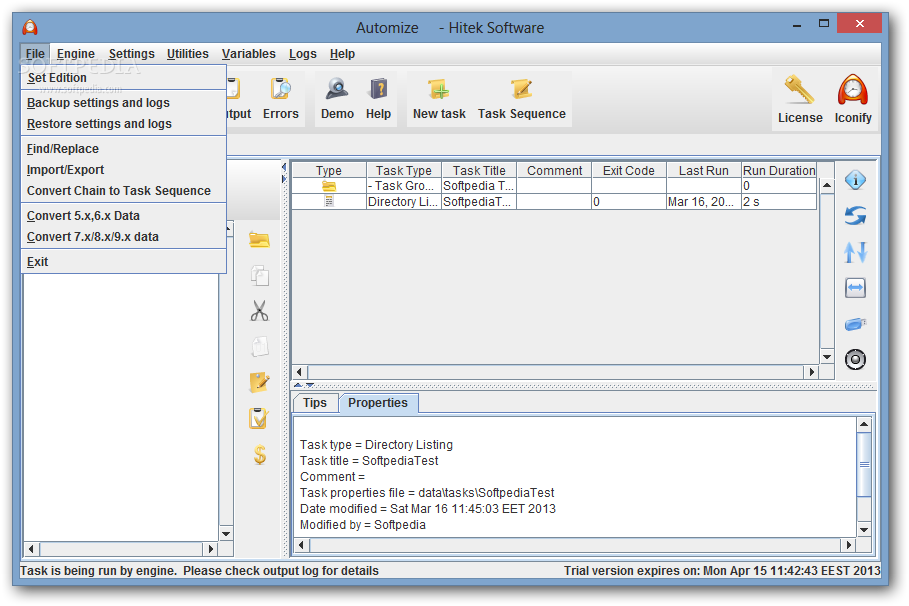Click the clipboard checkmark icon
Viewport: 909px width, 606px height.
(259, 418)
